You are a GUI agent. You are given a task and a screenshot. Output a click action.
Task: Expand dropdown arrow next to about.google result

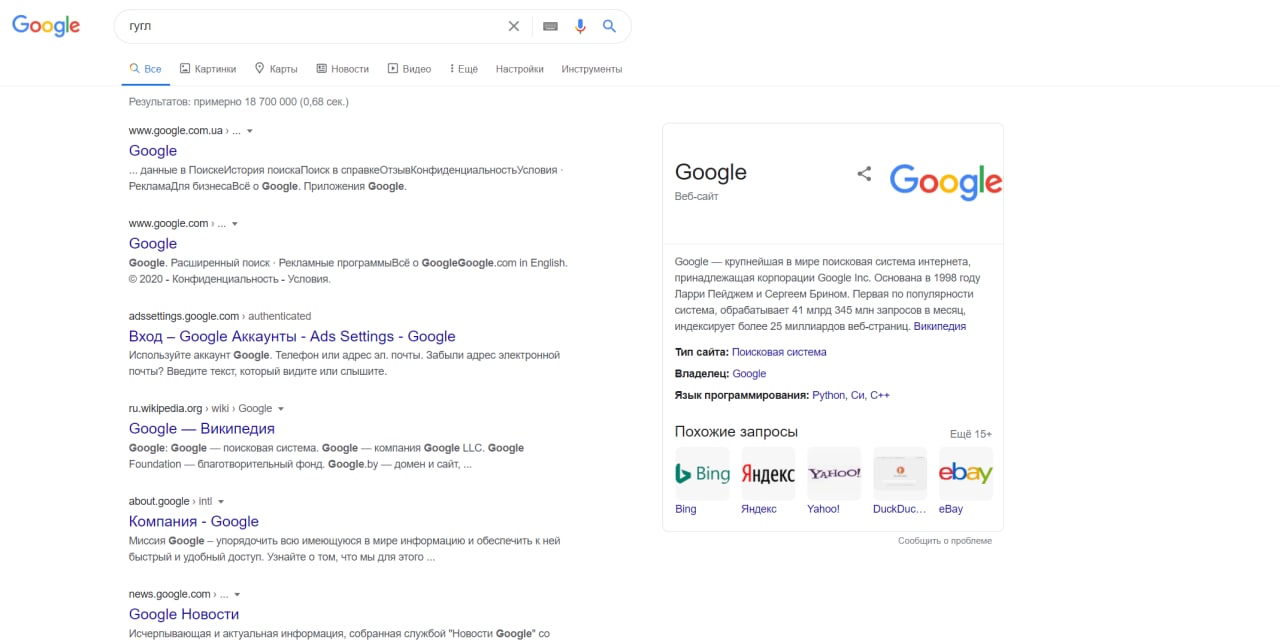(x=221, y=502)
